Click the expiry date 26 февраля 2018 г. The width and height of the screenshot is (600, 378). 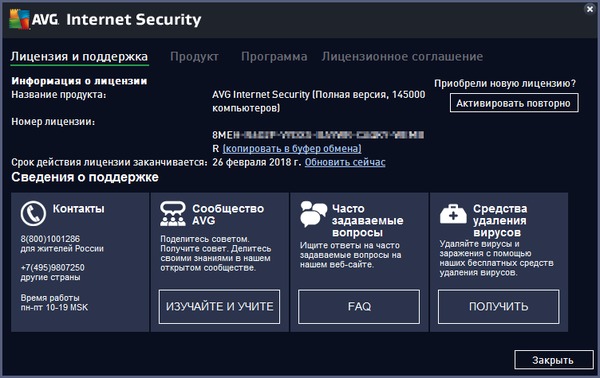(x=257, y=162)
